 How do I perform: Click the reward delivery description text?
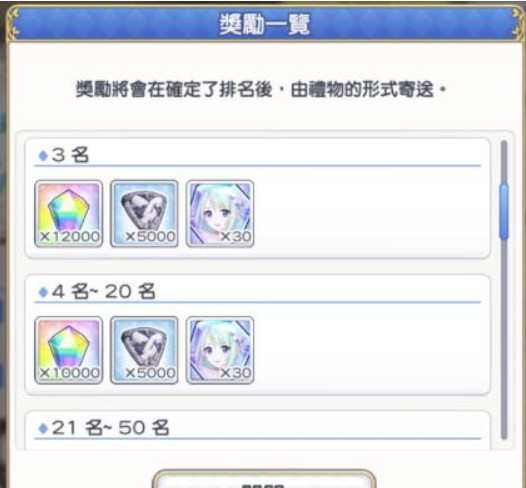tap(261, 90)
